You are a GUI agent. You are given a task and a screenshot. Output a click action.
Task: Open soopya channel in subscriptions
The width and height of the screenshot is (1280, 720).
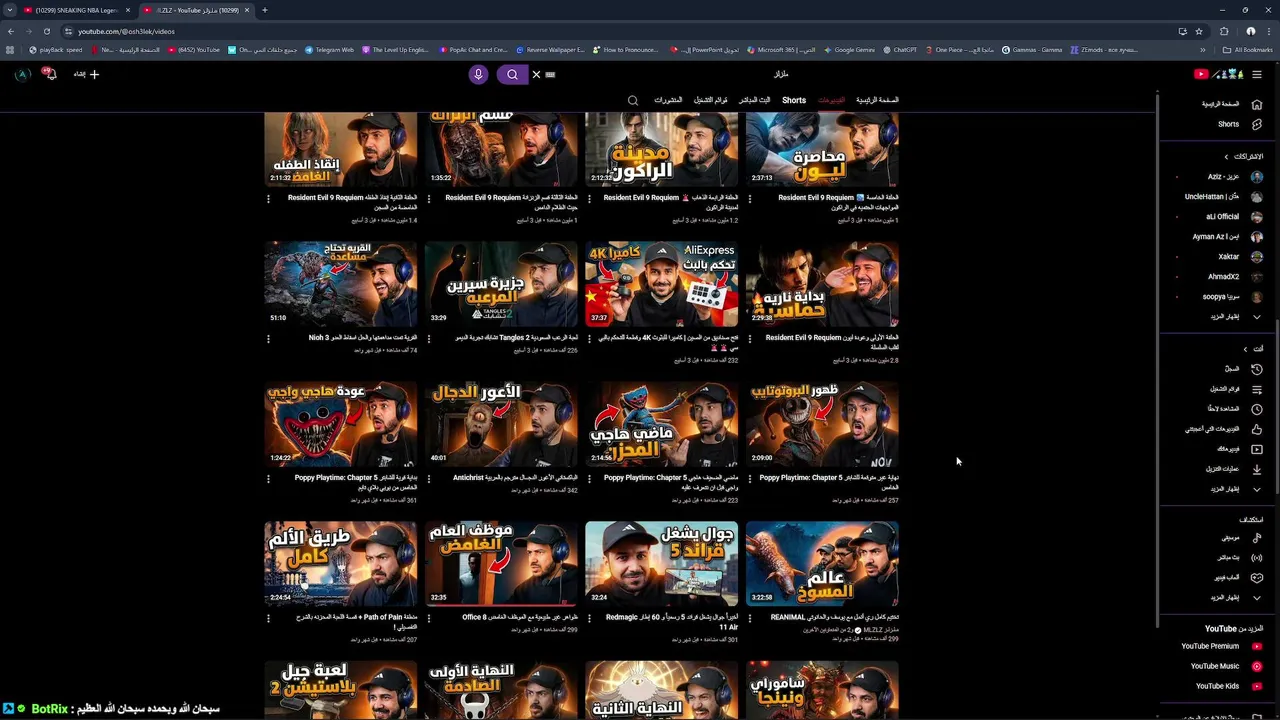(1220, 297)
